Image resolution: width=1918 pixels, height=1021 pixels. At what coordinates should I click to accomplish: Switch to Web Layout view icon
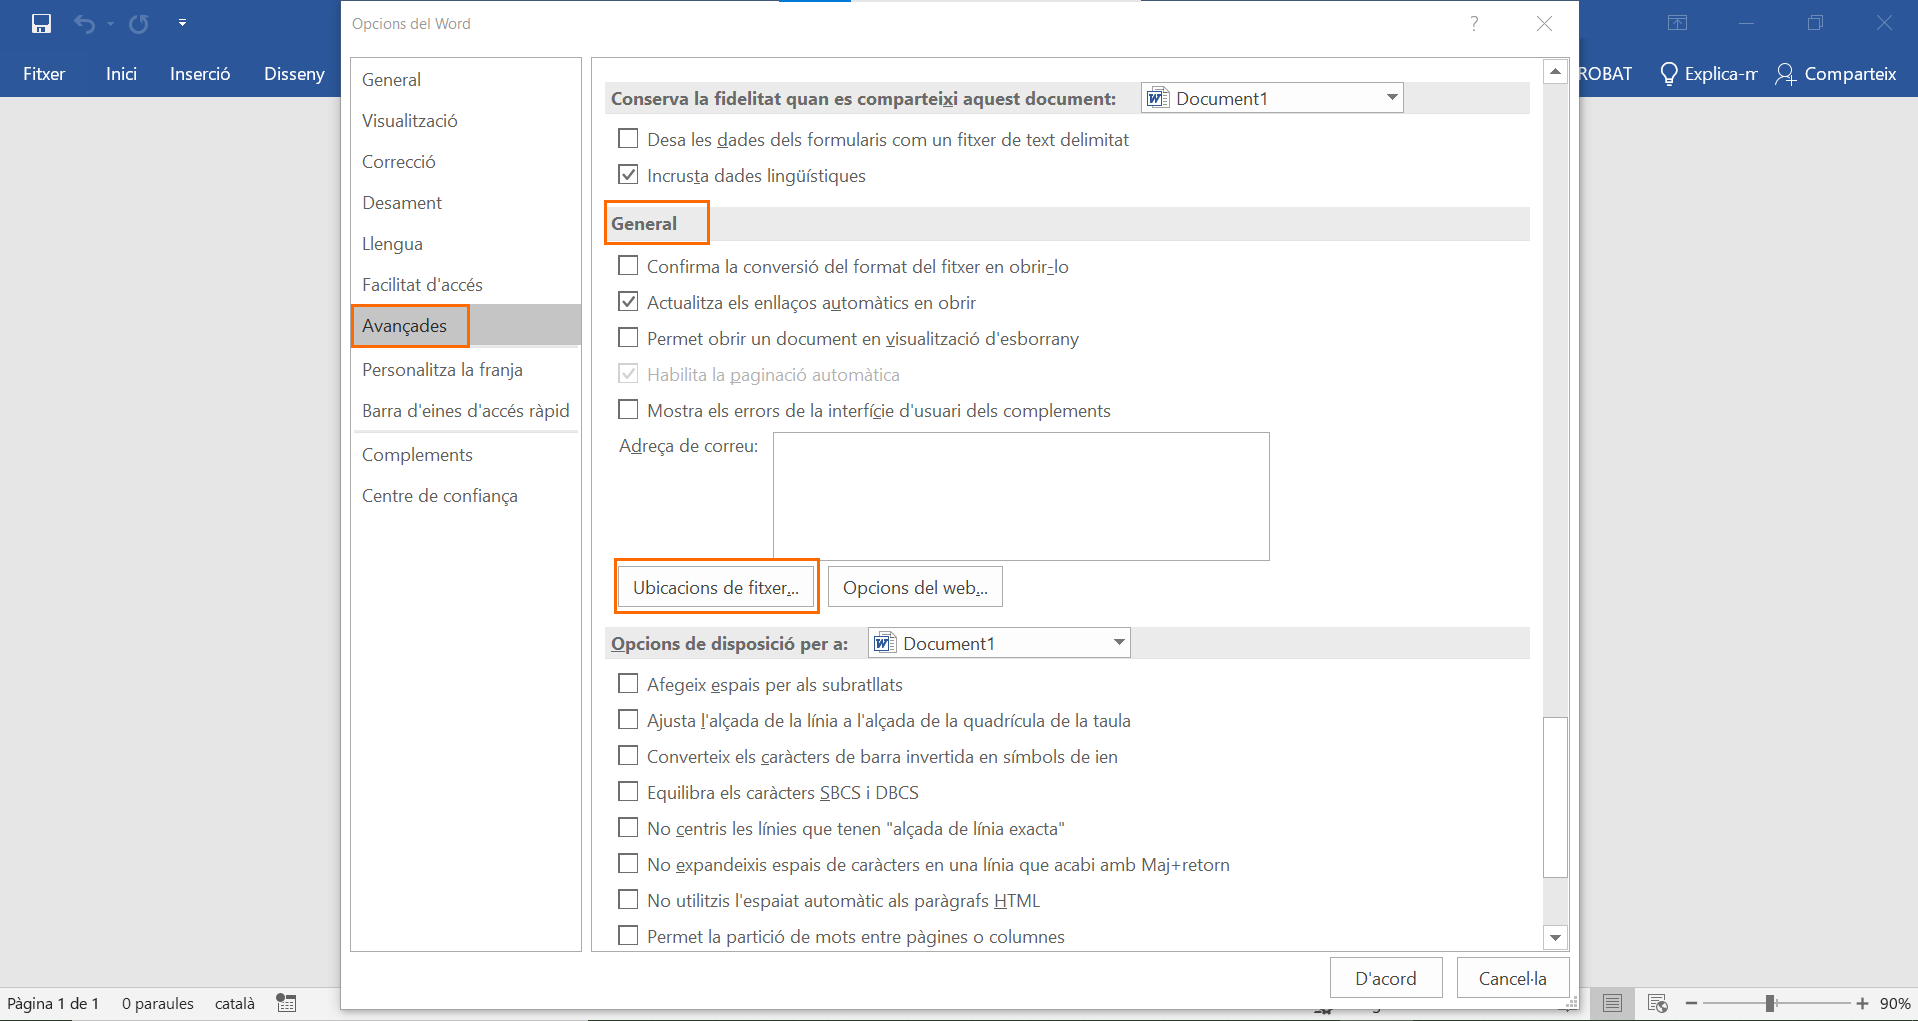(1657, 1003)
